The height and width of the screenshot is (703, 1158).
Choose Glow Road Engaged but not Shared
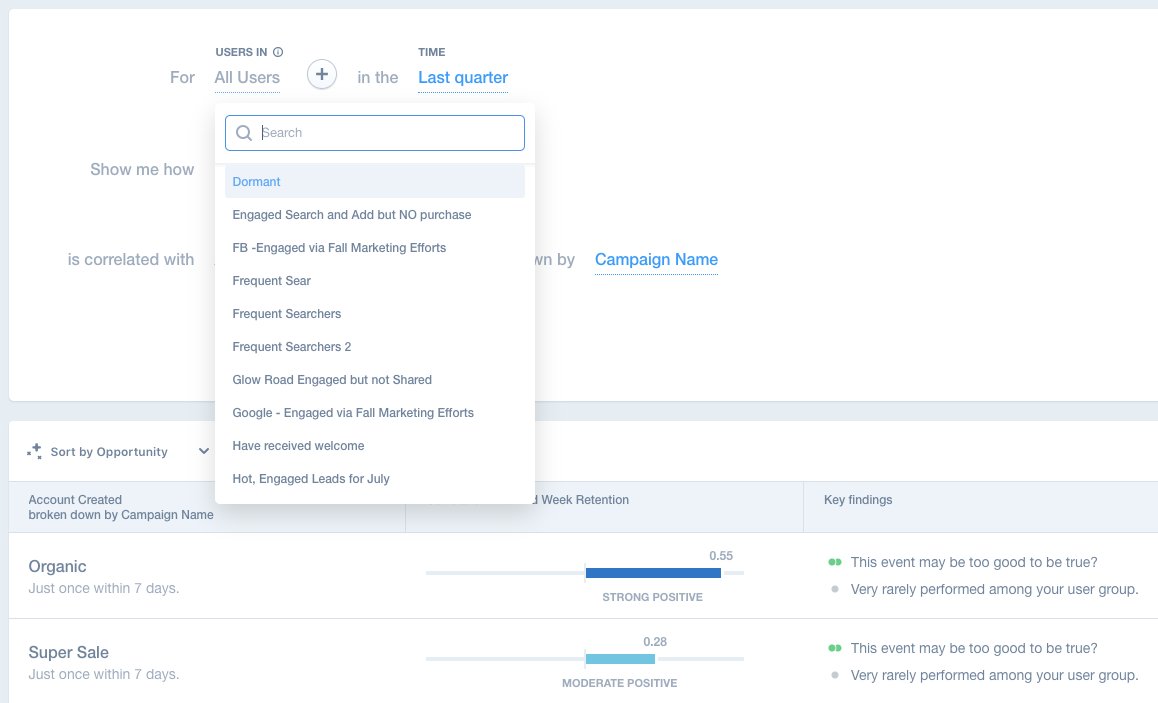click(331, 379)
